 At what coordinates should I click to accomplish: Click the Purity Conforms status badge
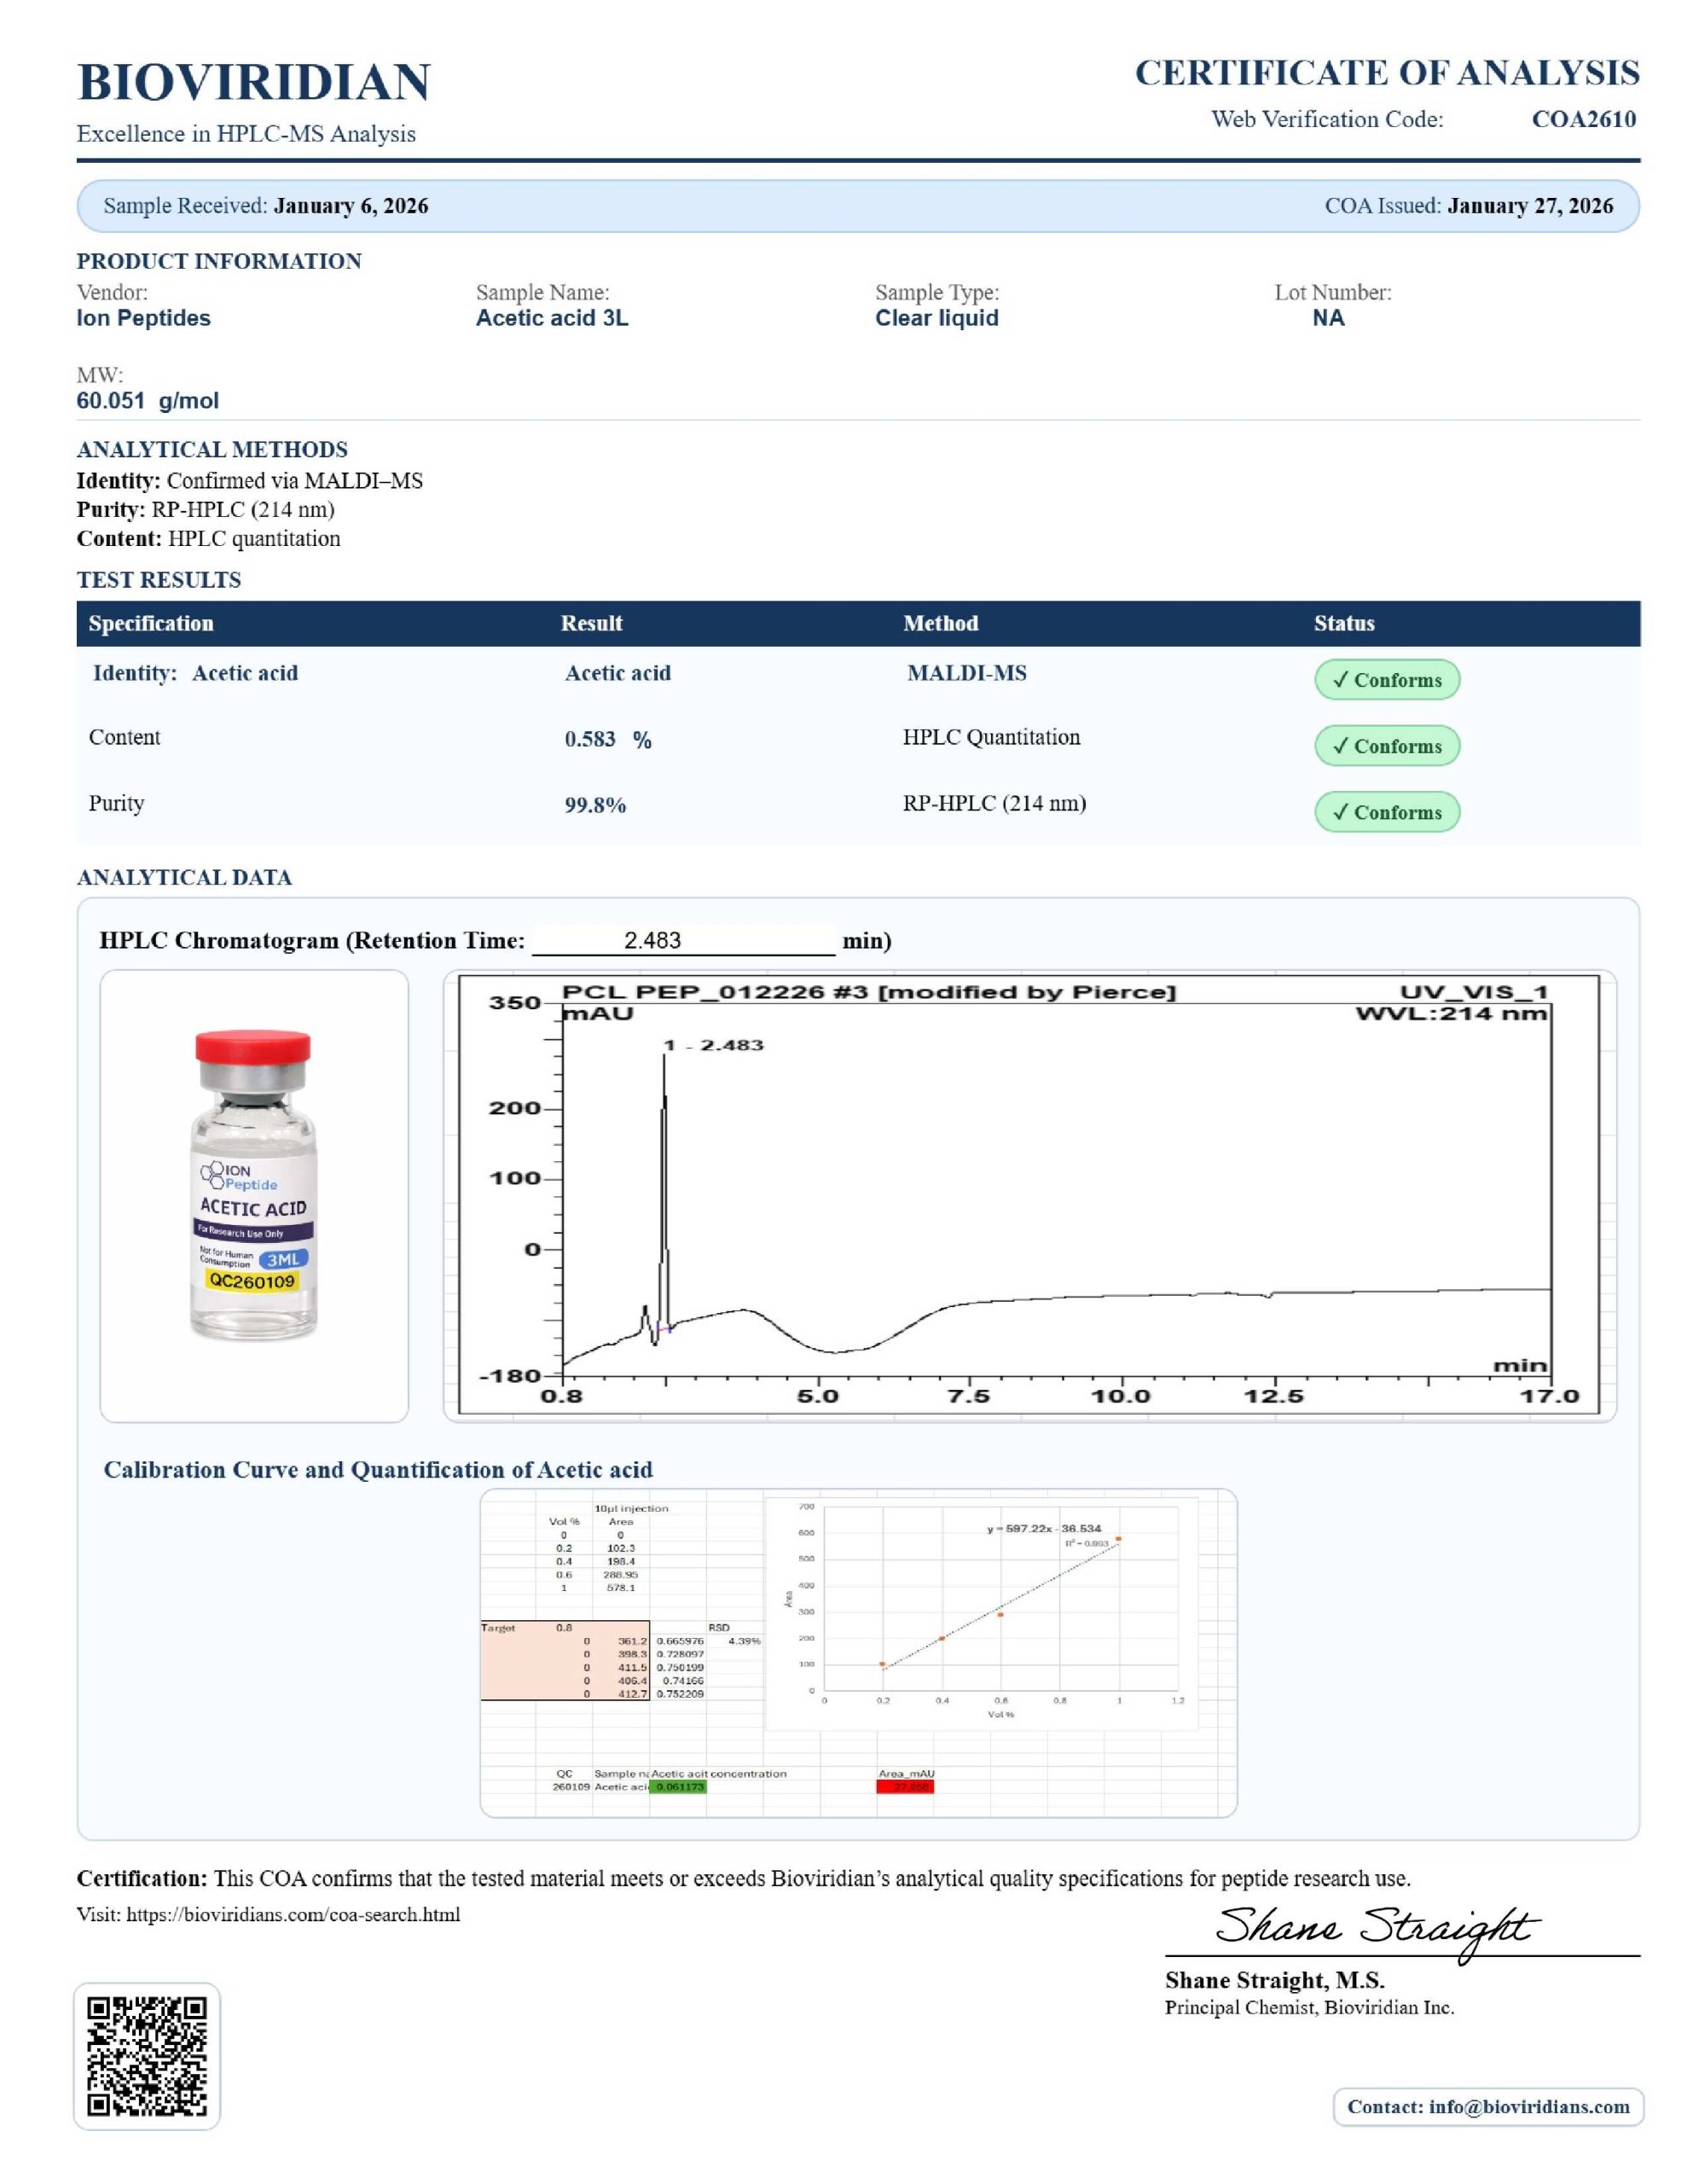1386,812
